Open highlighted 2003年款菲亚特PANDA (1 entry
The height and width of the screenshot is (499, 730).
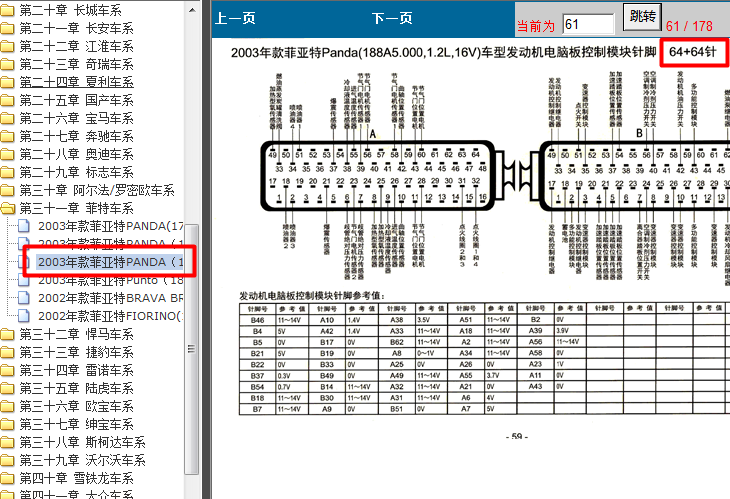pyautogui.click(x=111, y=262)
